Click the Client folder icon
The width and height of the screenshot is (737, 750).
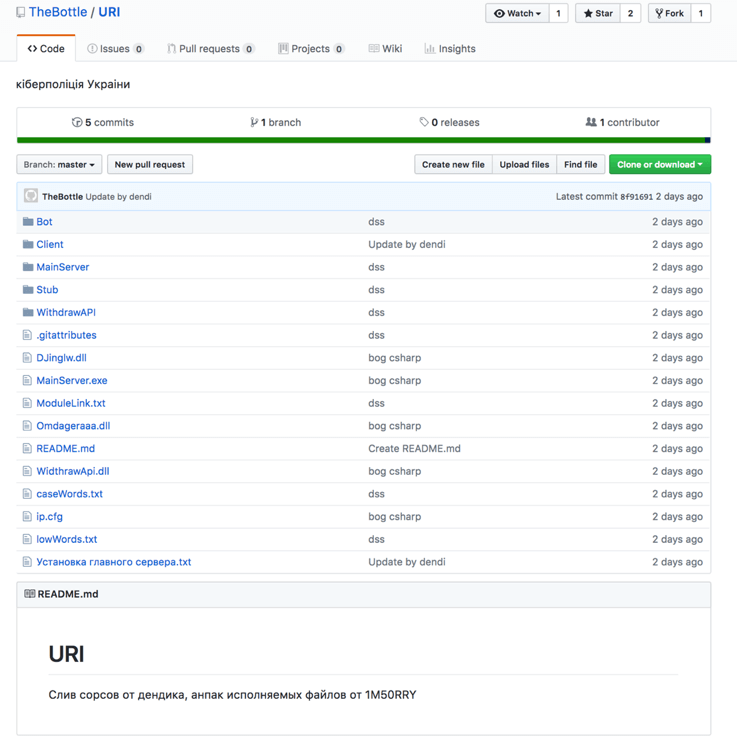pos(28,244)
